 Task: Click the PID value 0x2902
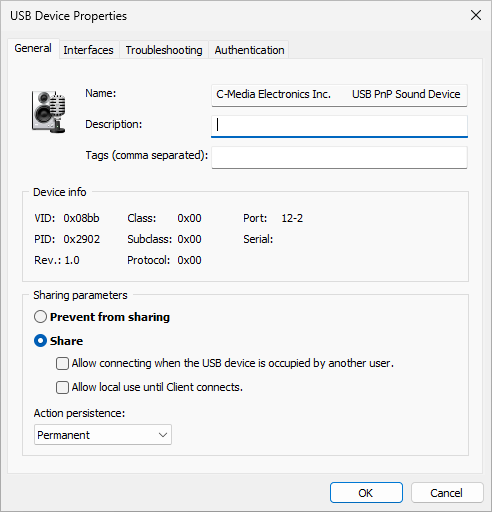coord(82,239)
